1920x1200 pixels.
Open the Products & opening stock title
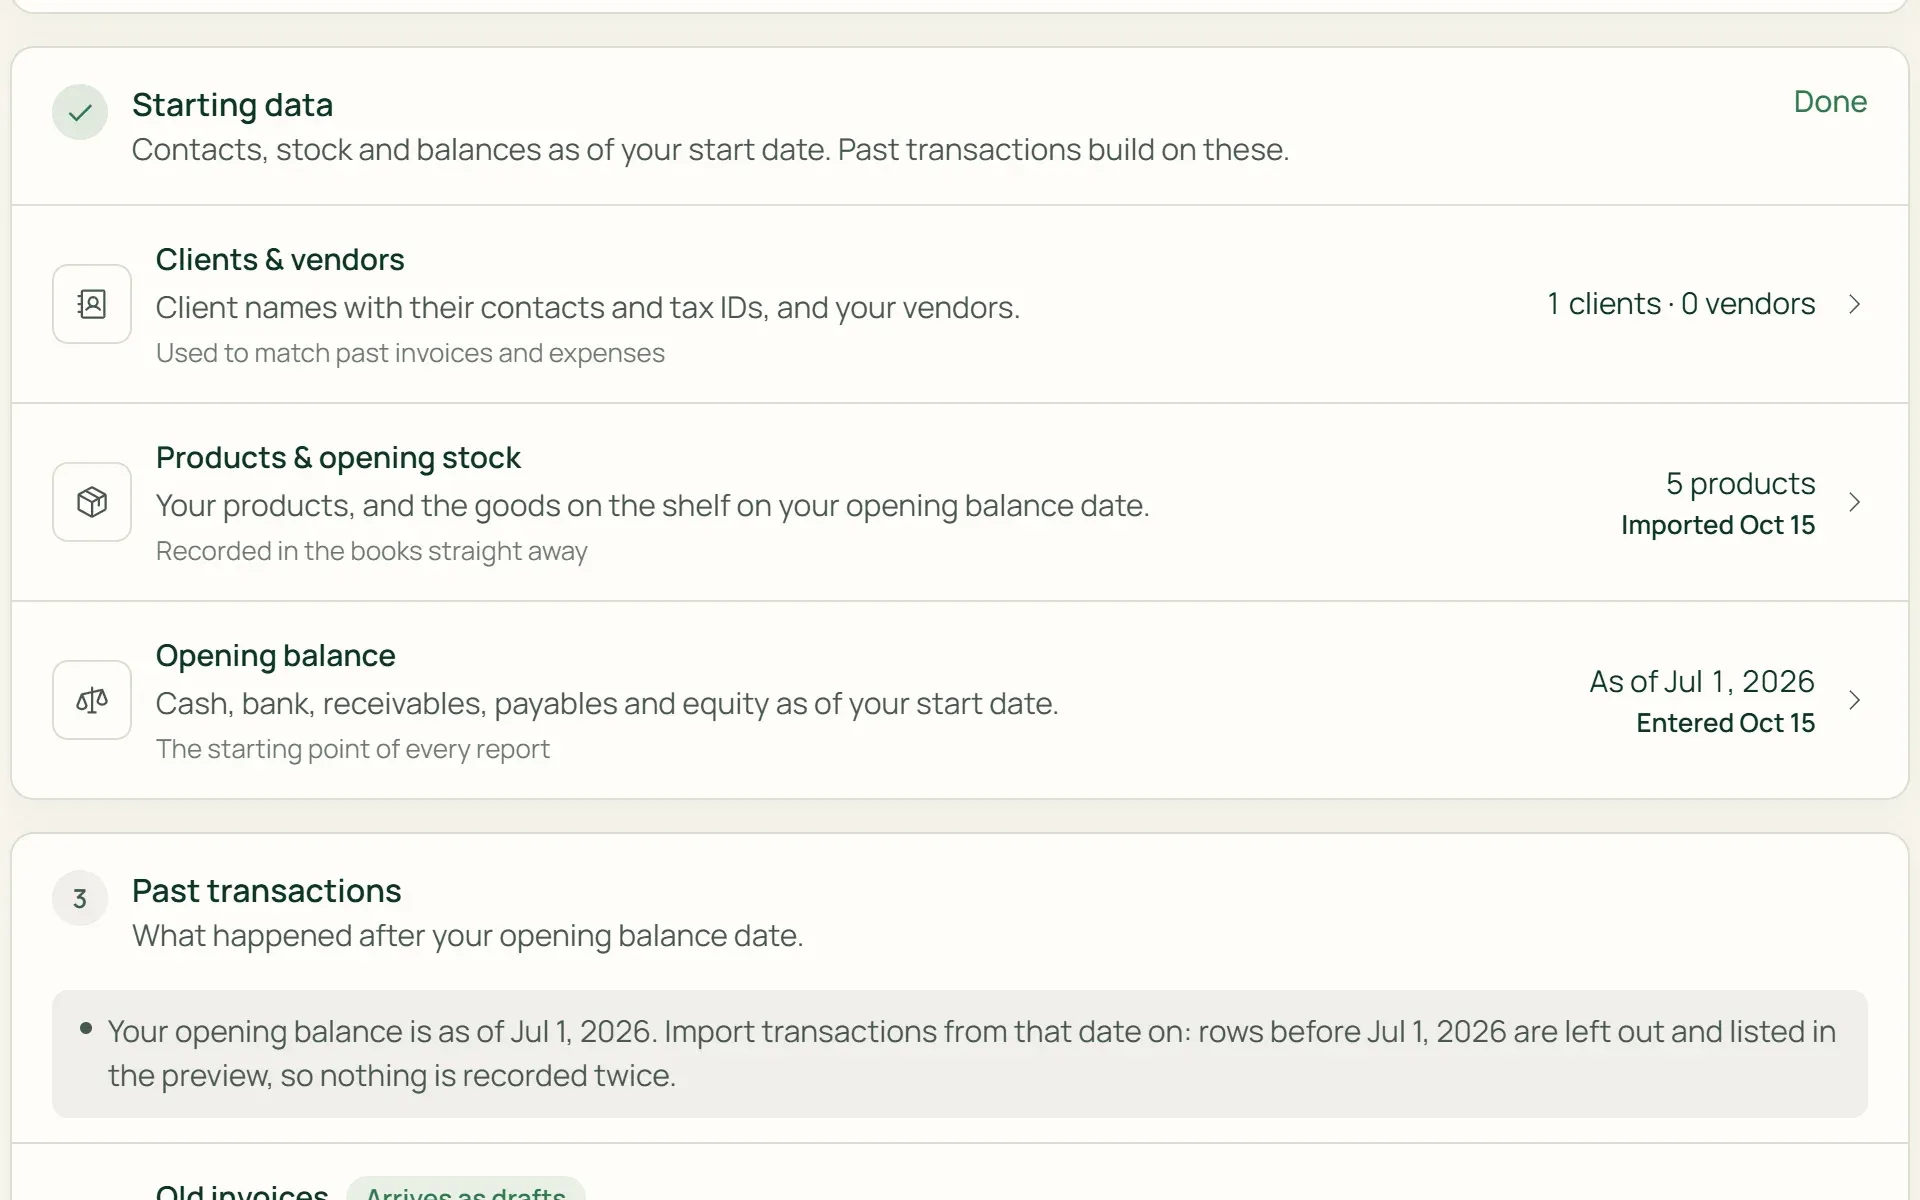(338, 458)
